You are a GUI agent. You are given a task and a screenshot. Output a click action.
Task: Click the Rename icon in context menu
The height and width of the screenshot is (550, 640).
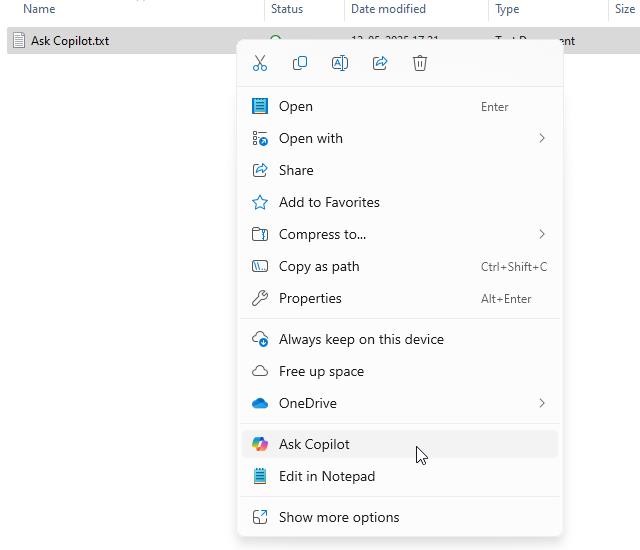[x=340, y=63]
